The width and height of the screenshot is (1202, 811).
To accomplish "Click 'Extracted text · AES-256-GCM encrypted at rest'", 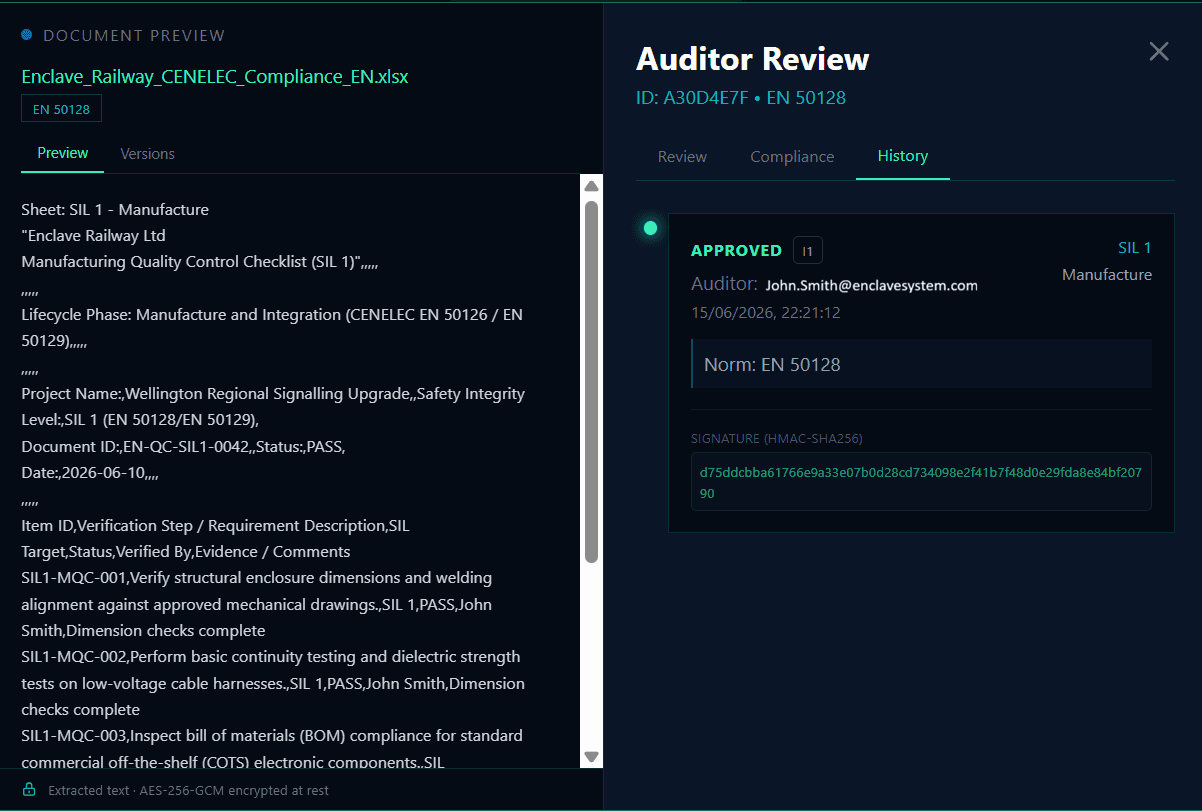I will point(188,790).
